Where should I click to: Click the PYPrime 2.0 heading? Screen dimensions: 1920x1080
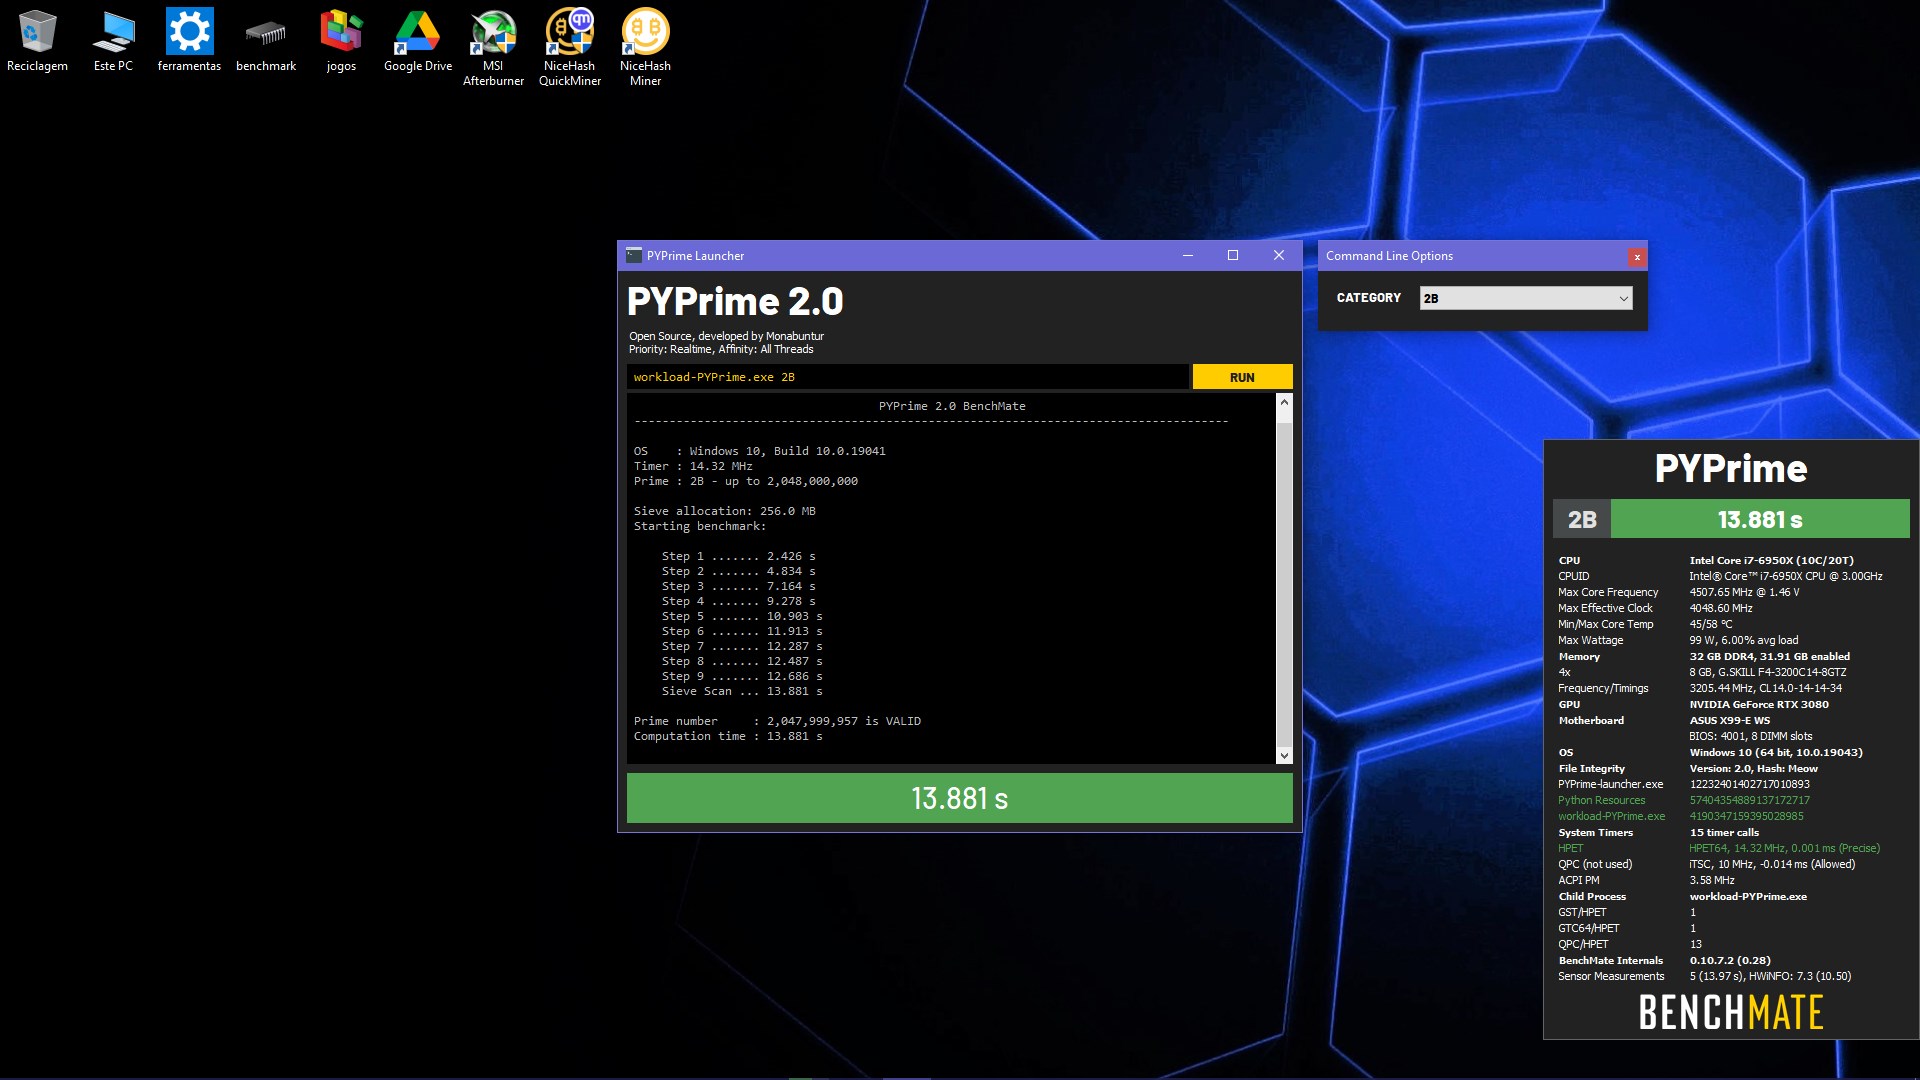(735, 301)
